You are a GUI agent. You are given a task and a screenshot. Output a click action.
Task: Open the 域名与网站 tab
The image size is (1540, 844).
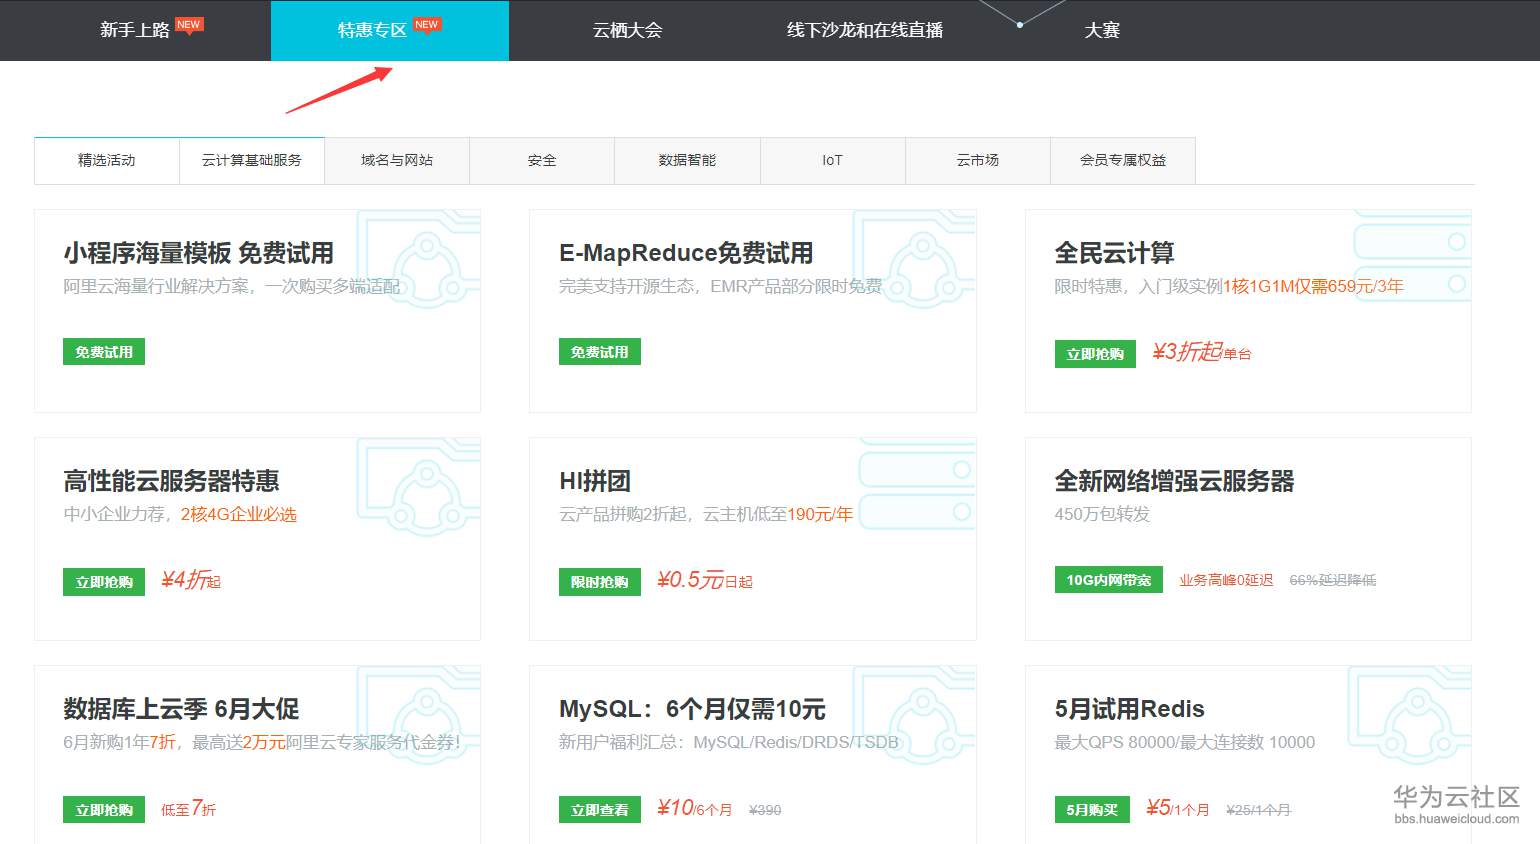397,161
